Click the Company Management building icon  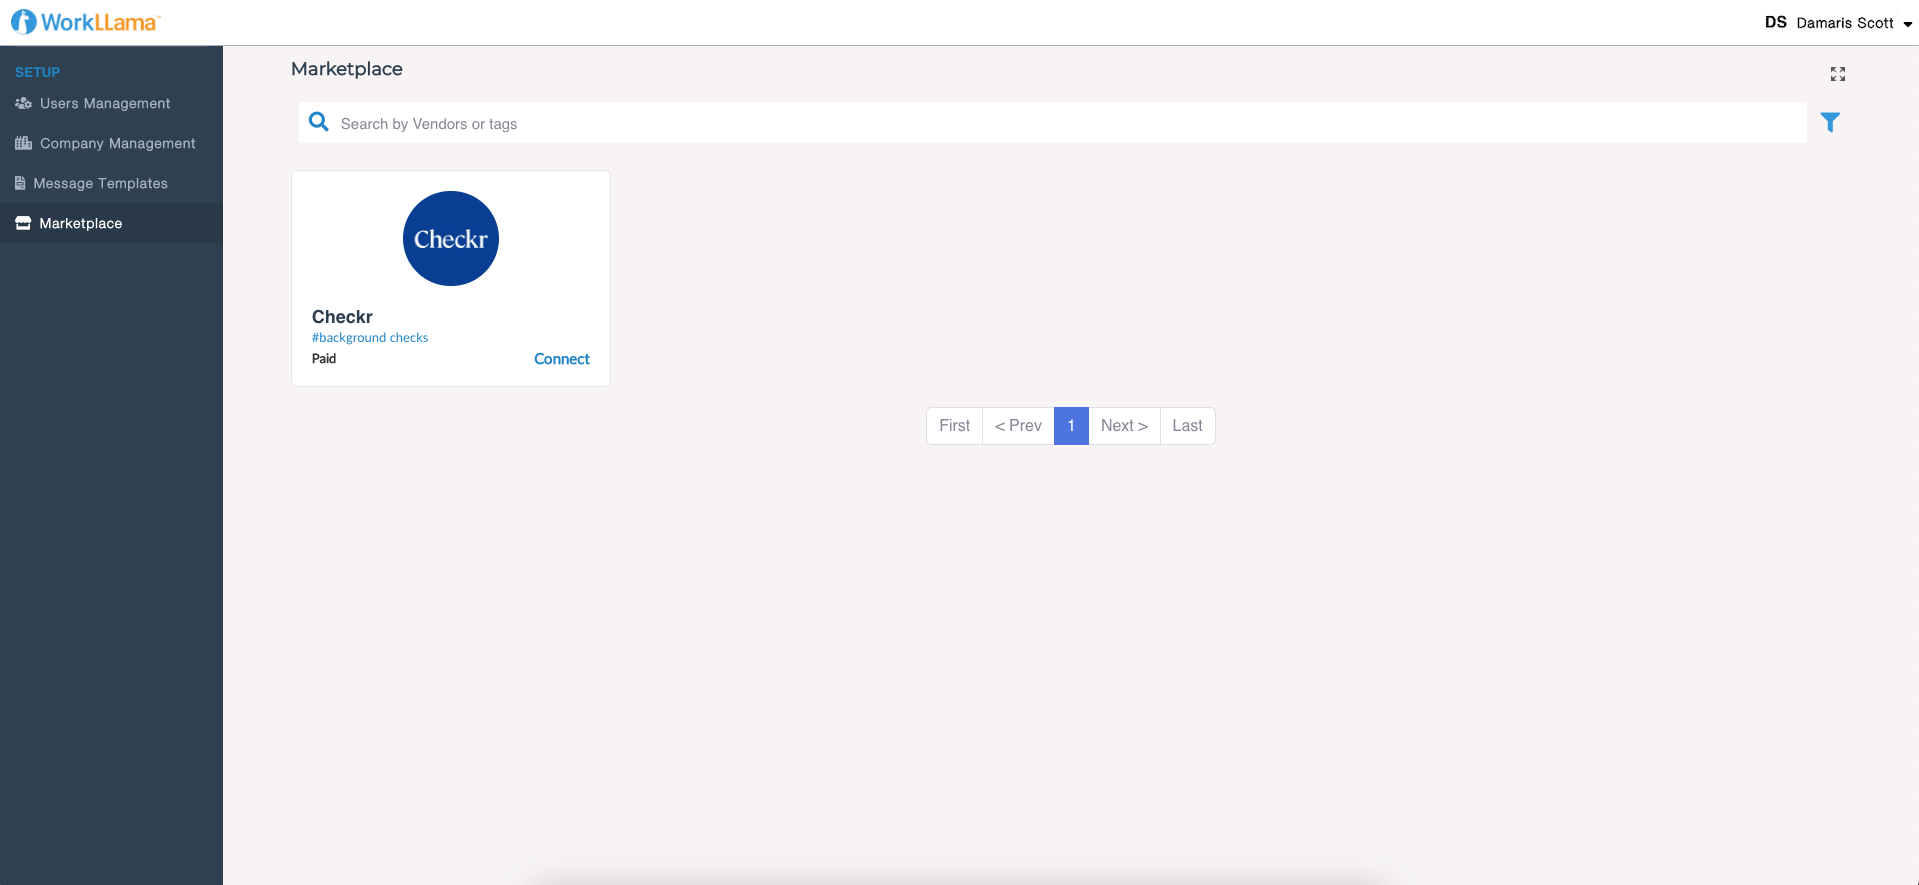[x=23, y=143]
